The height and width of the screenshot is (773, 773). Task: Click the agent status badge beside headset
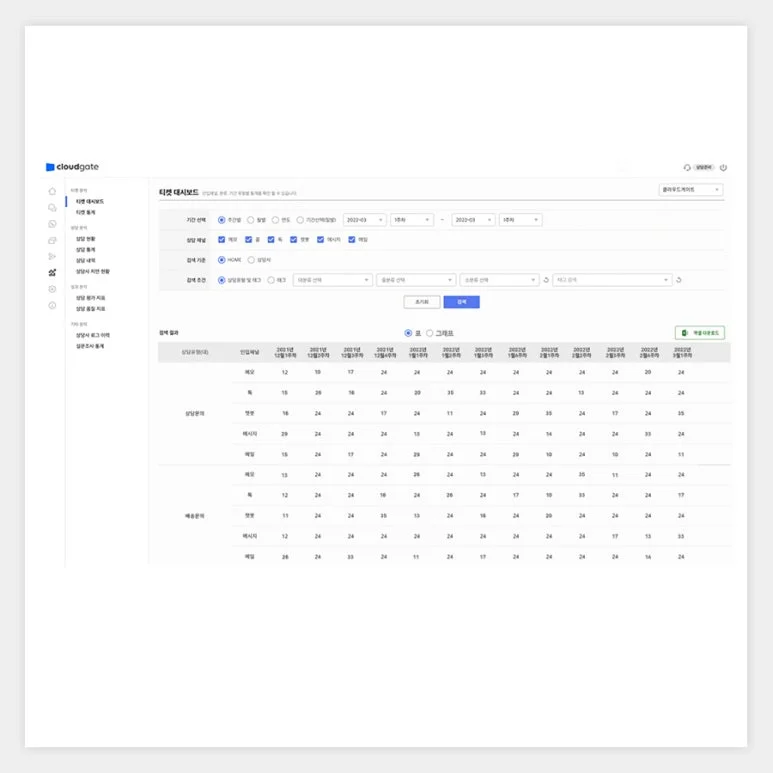[704, 168]
